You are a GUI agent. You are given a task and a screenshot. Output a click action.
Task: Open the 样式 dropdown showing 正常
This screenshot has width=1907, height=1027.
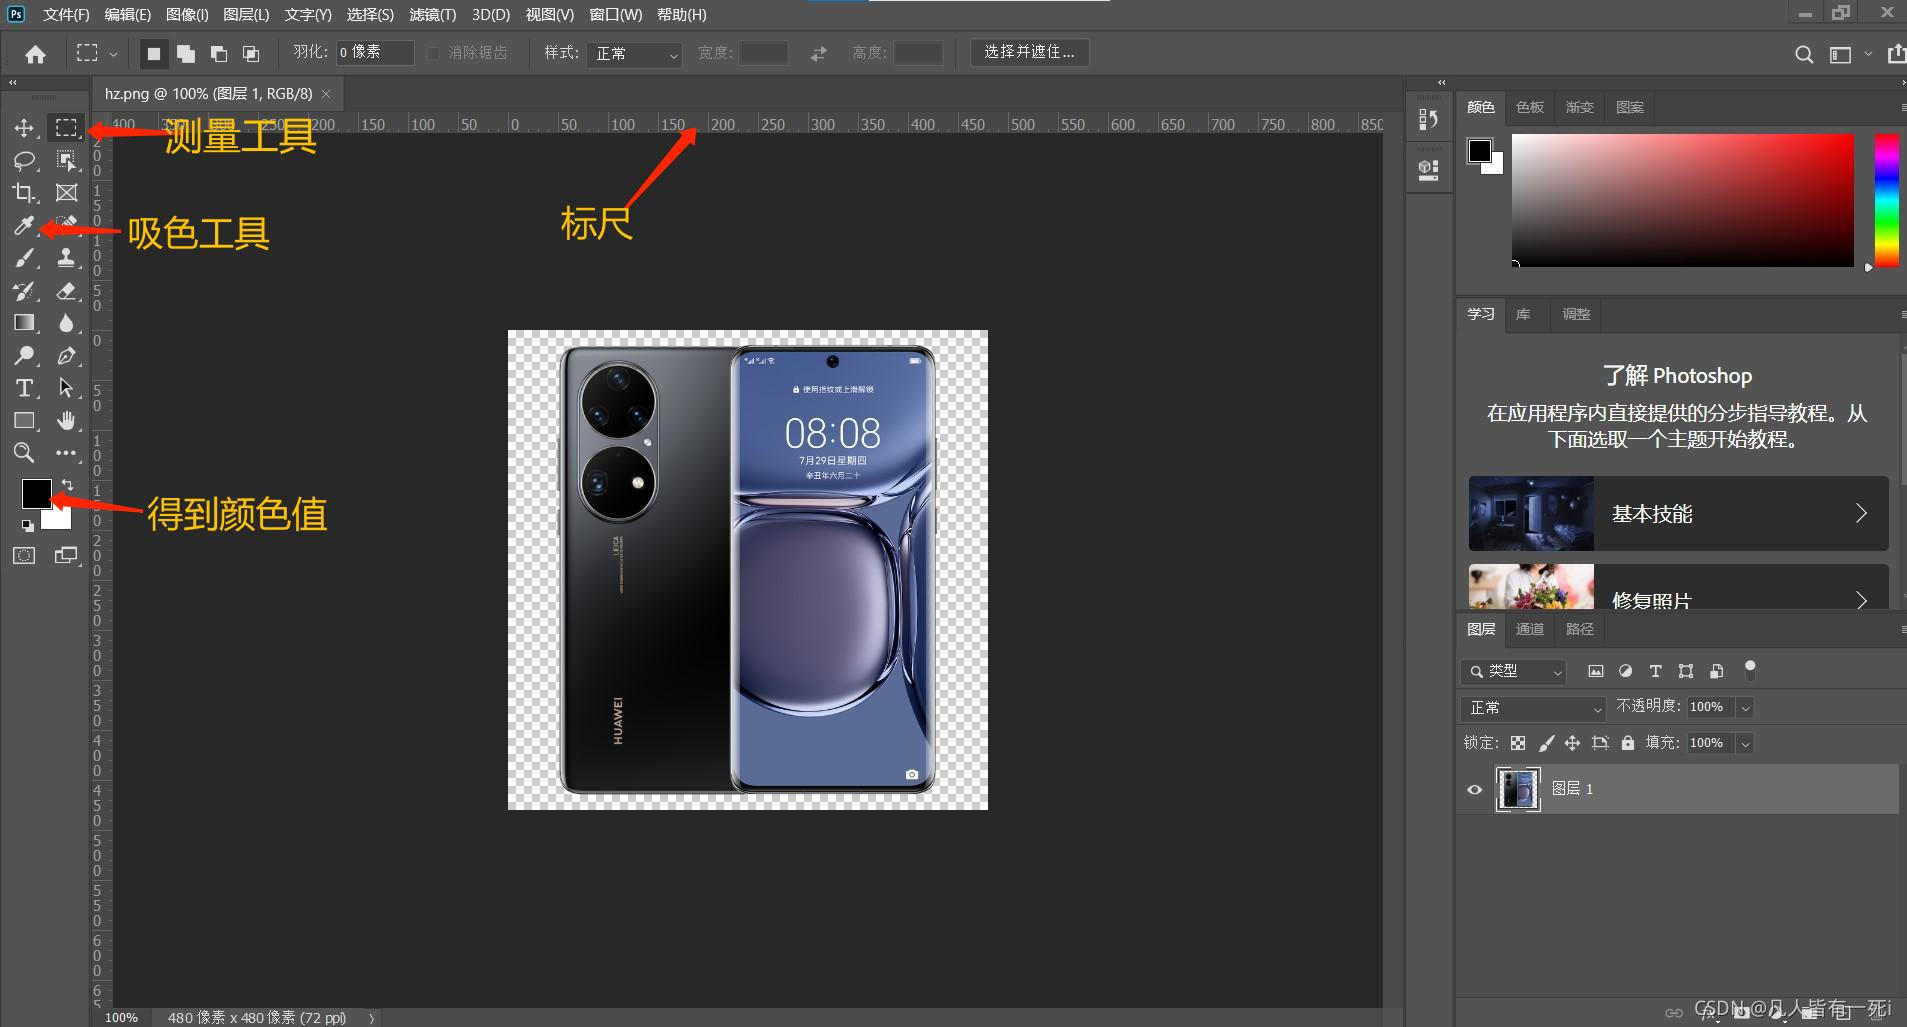pos(635,54)
